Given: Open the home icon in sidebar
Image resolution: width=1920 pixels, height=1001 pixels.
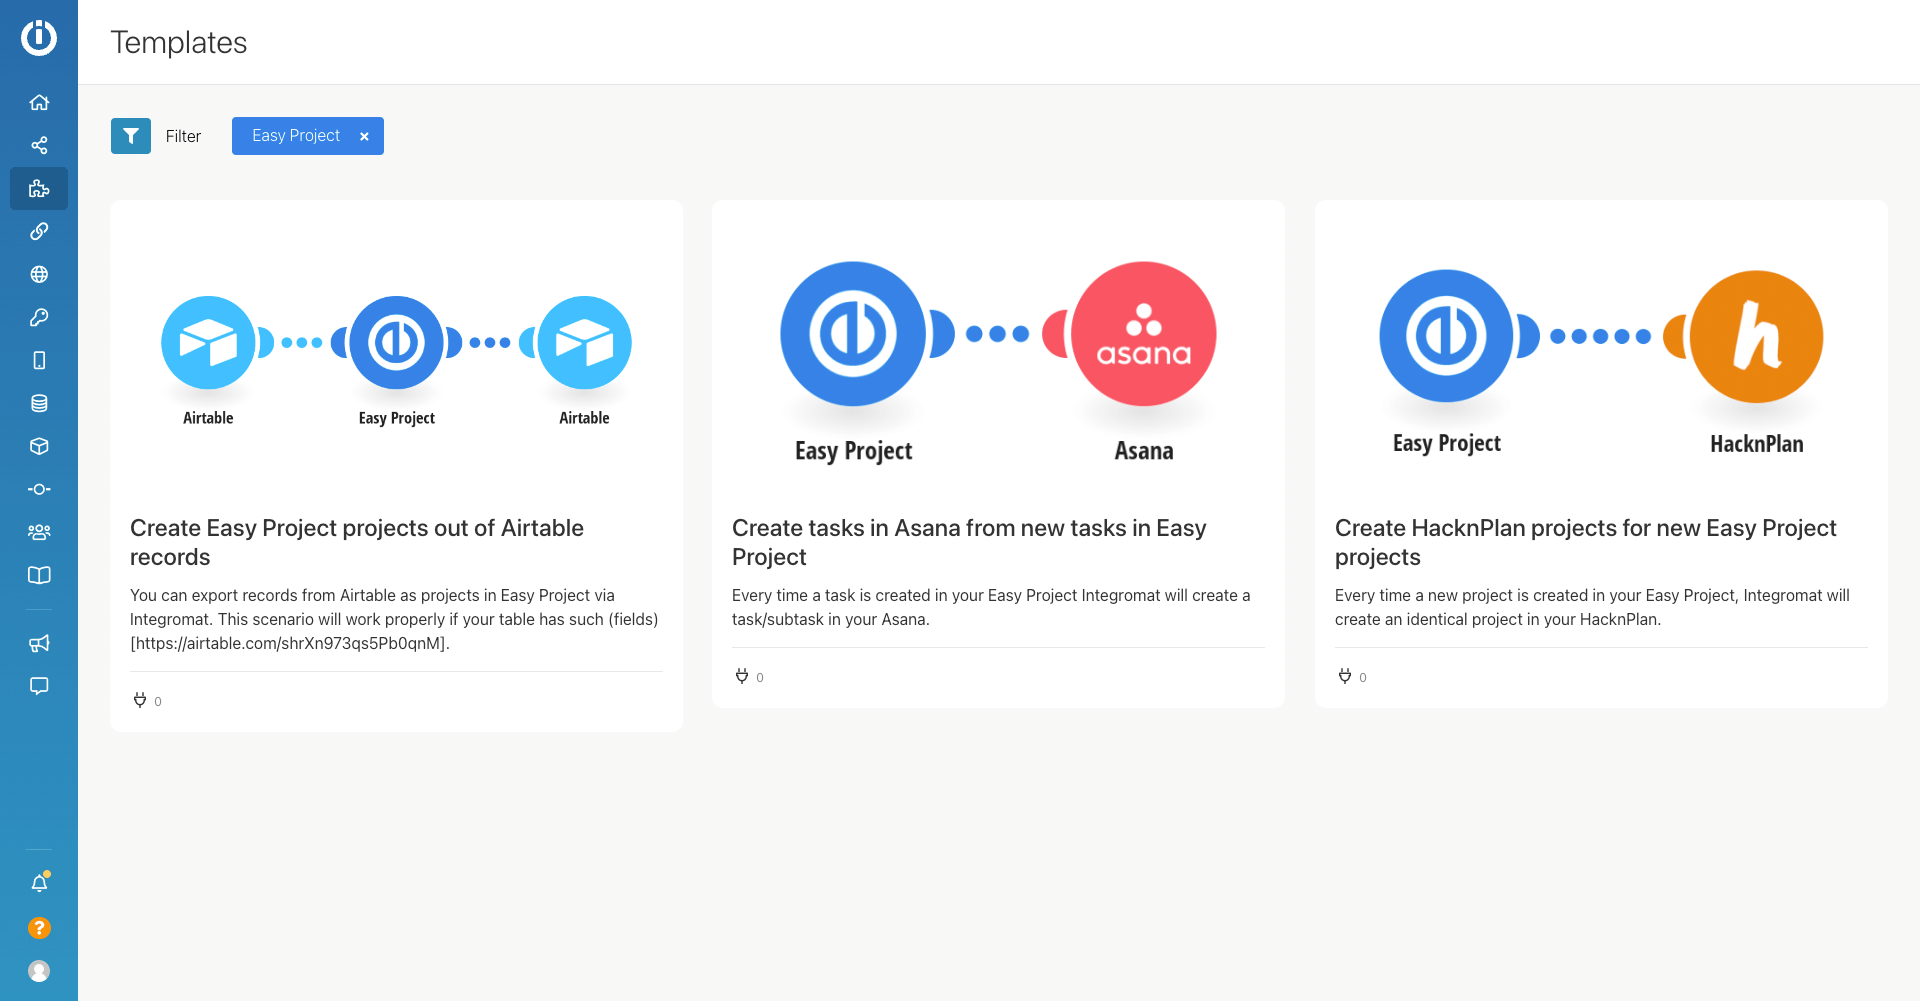Looking at the screenshot, I should [39, 102].
